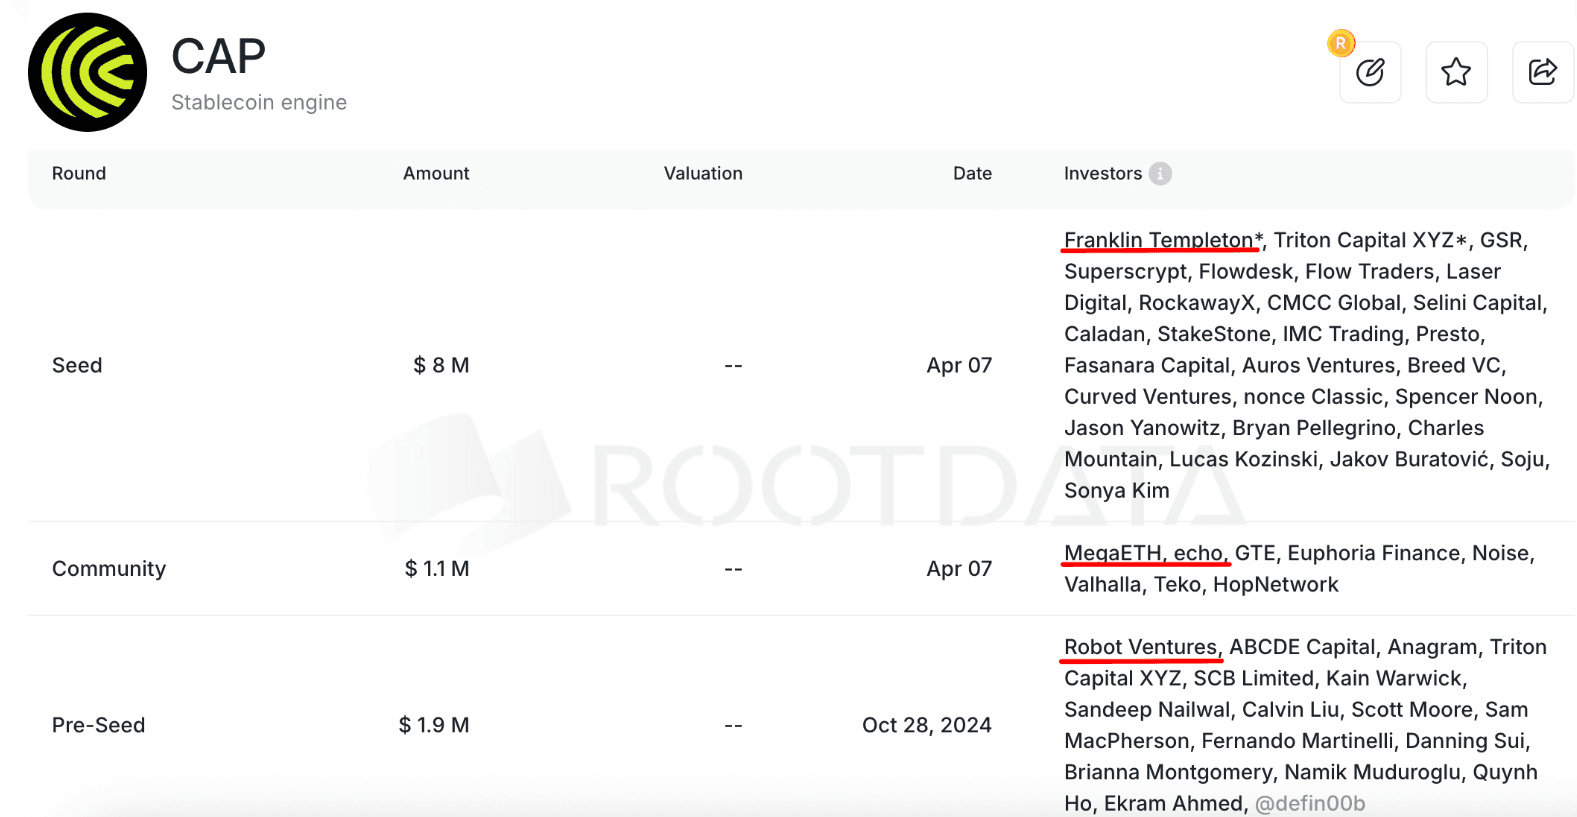Click Anagram investor name

pos(1432,647)
